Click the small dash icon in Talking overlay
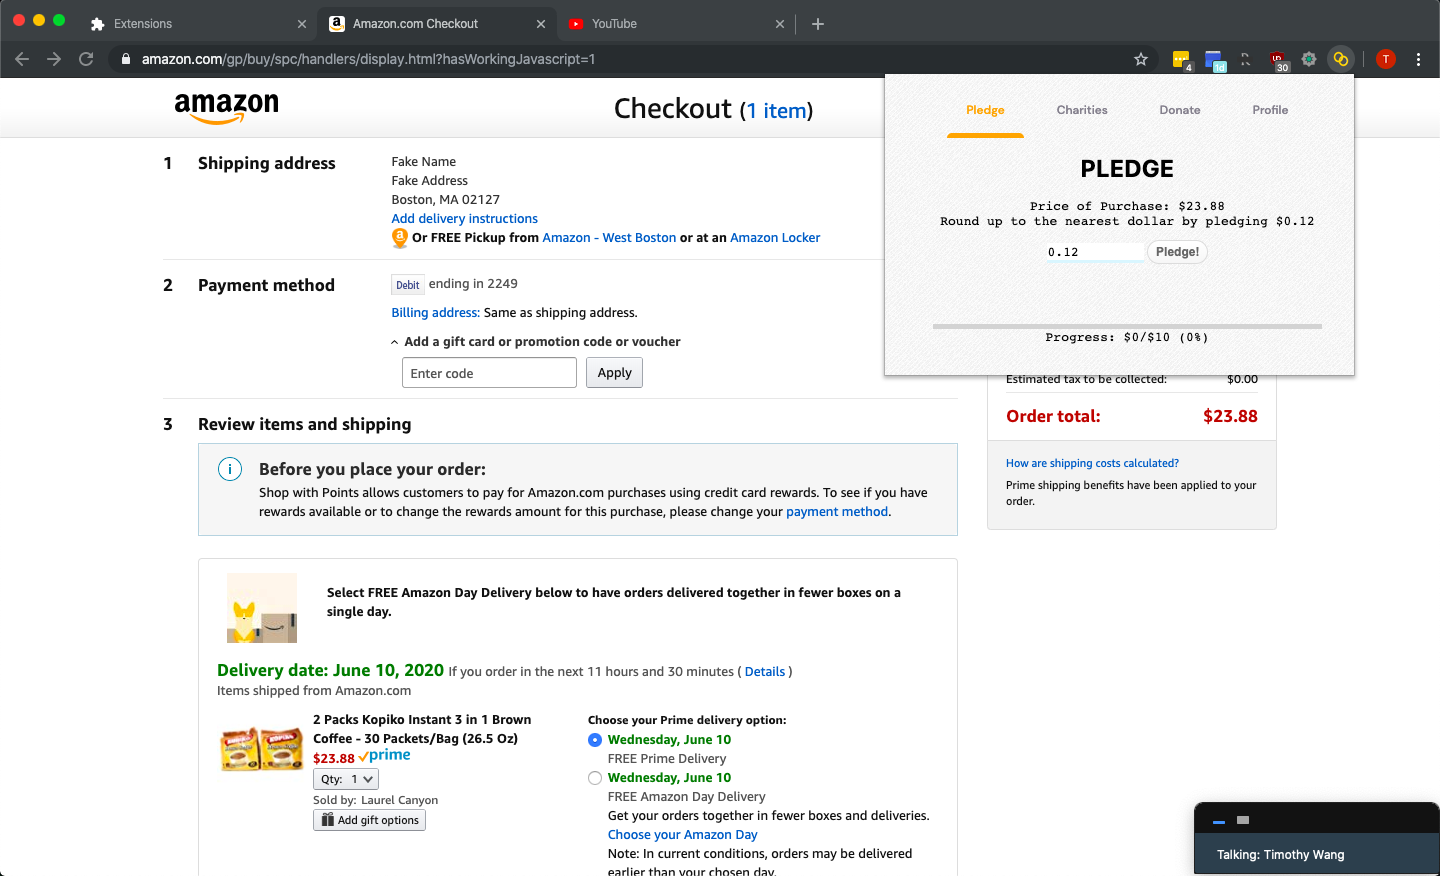The image size is (1440, 876). point(1219,821)
